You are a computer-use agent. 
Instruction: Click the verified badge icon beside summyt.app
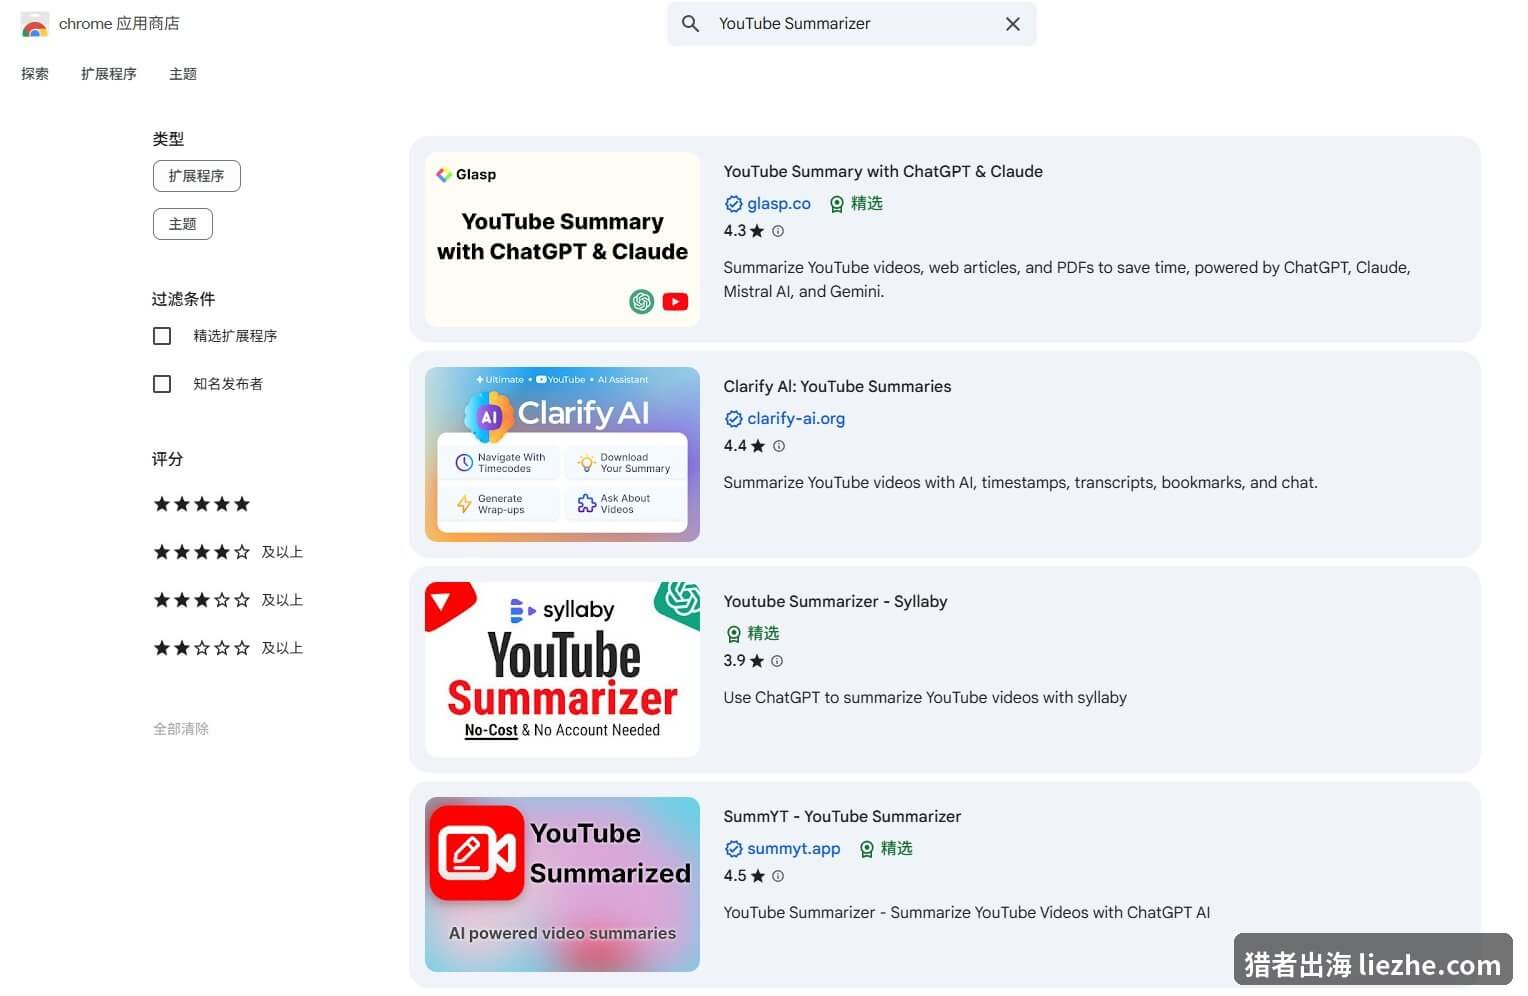734,849
